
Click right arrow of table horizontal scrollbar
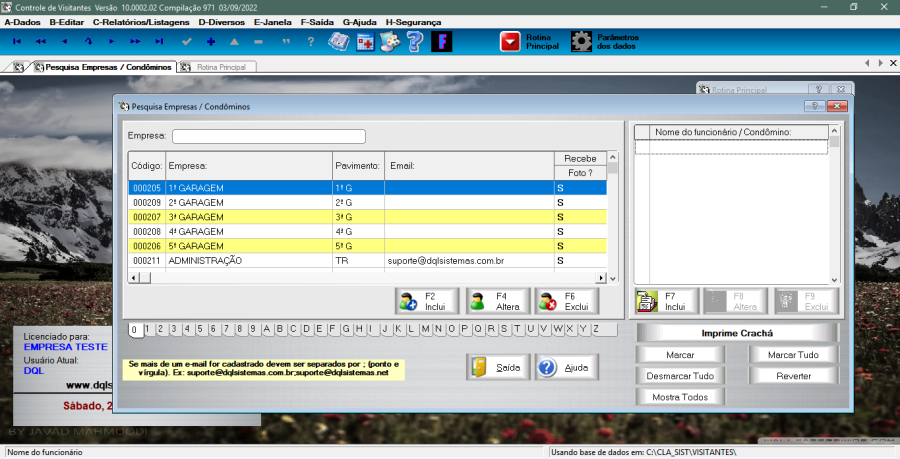(601, 278)
